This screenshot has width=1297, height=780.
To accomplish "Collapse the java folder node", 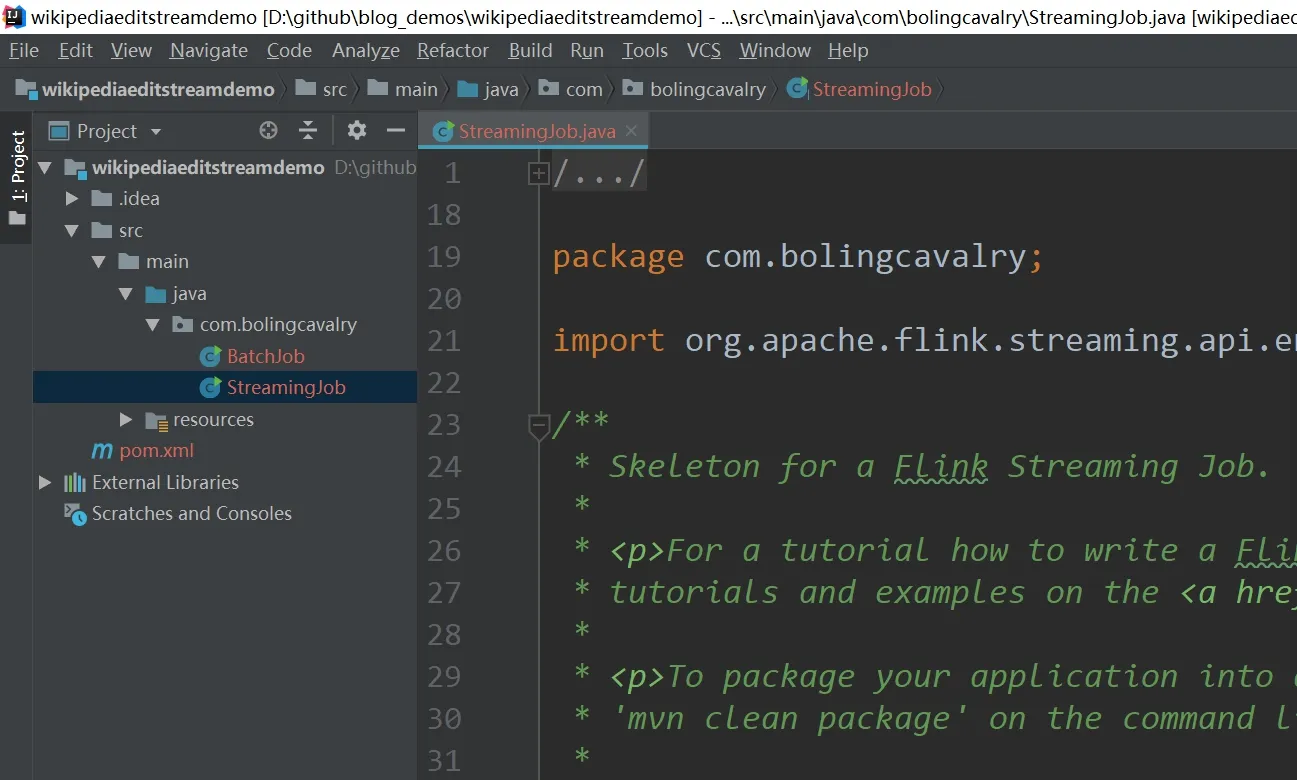I will coord(125,294).
